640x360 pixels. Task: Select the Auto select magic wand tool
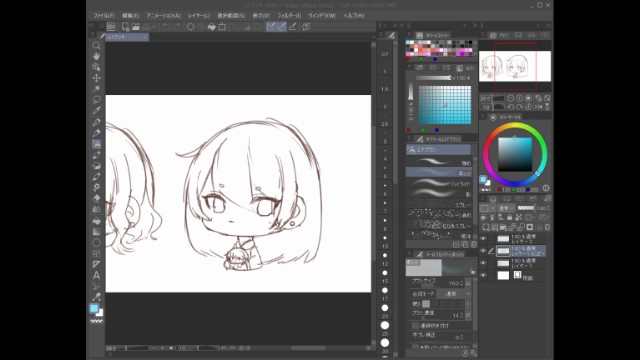pyautogui.click(x=96, y=89)
